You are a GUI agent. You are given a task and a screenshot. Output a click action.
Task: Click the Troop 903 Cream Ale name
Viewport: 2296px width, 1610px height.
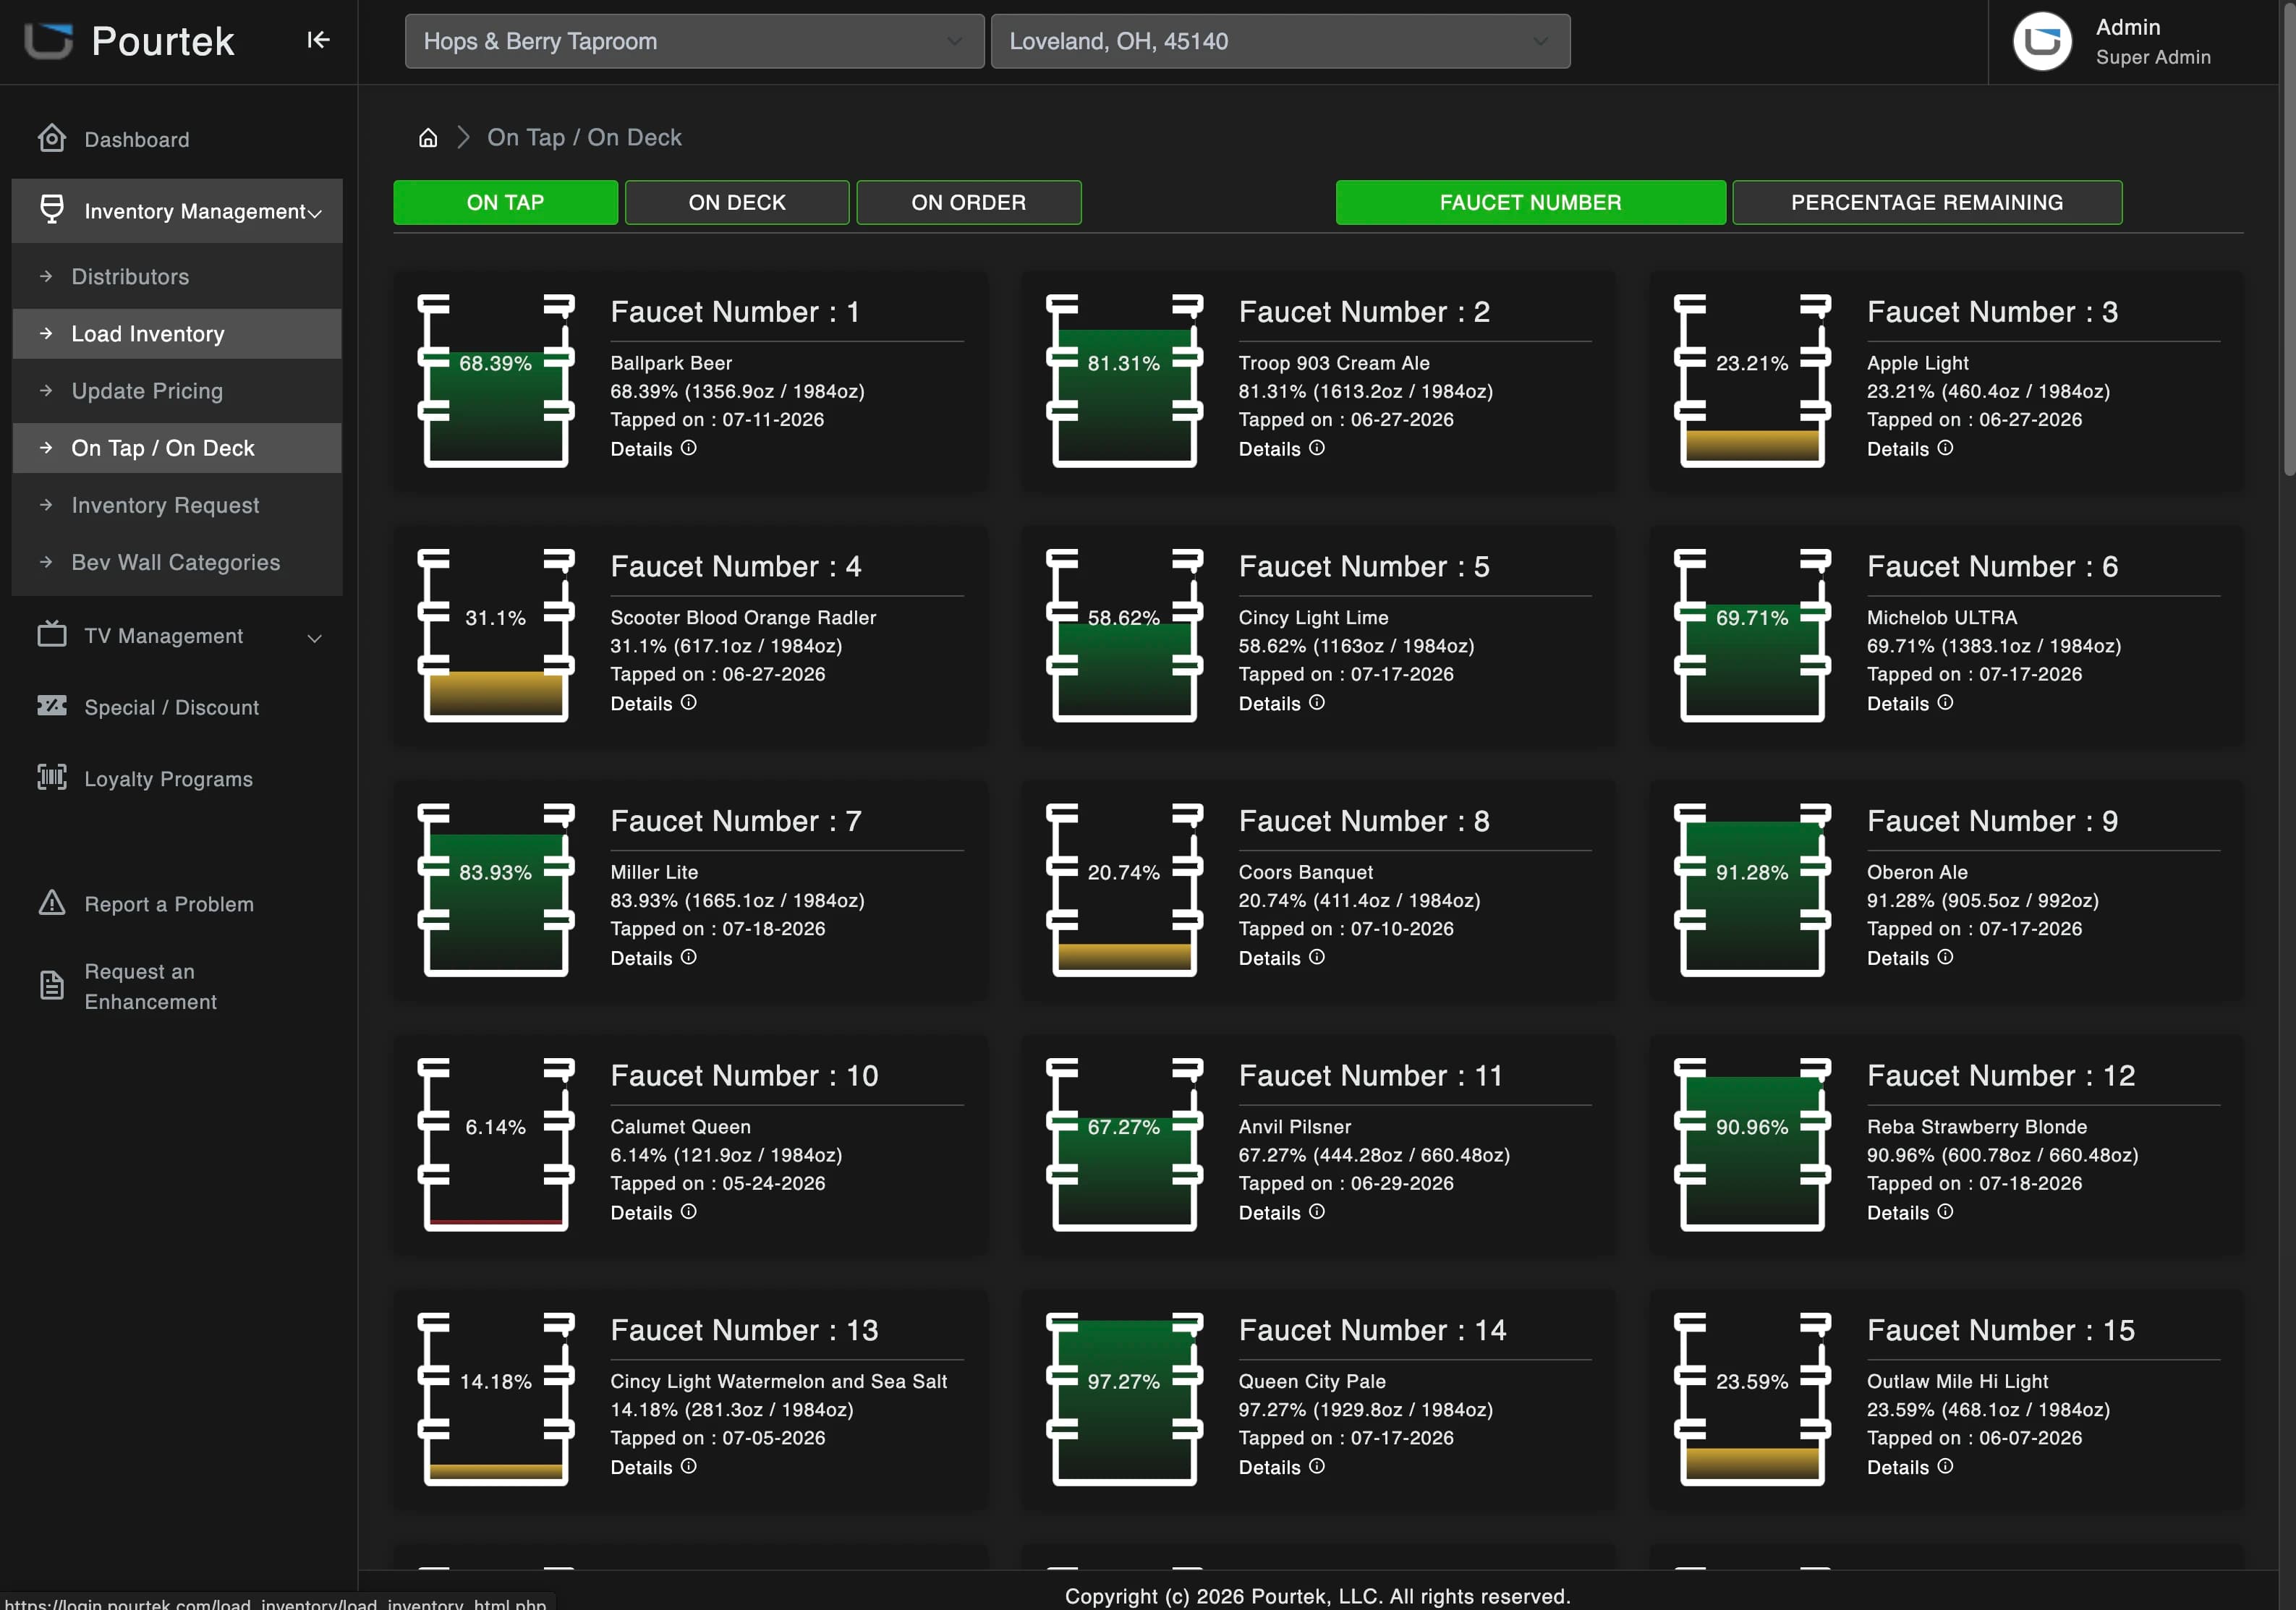click(1334, 363)
